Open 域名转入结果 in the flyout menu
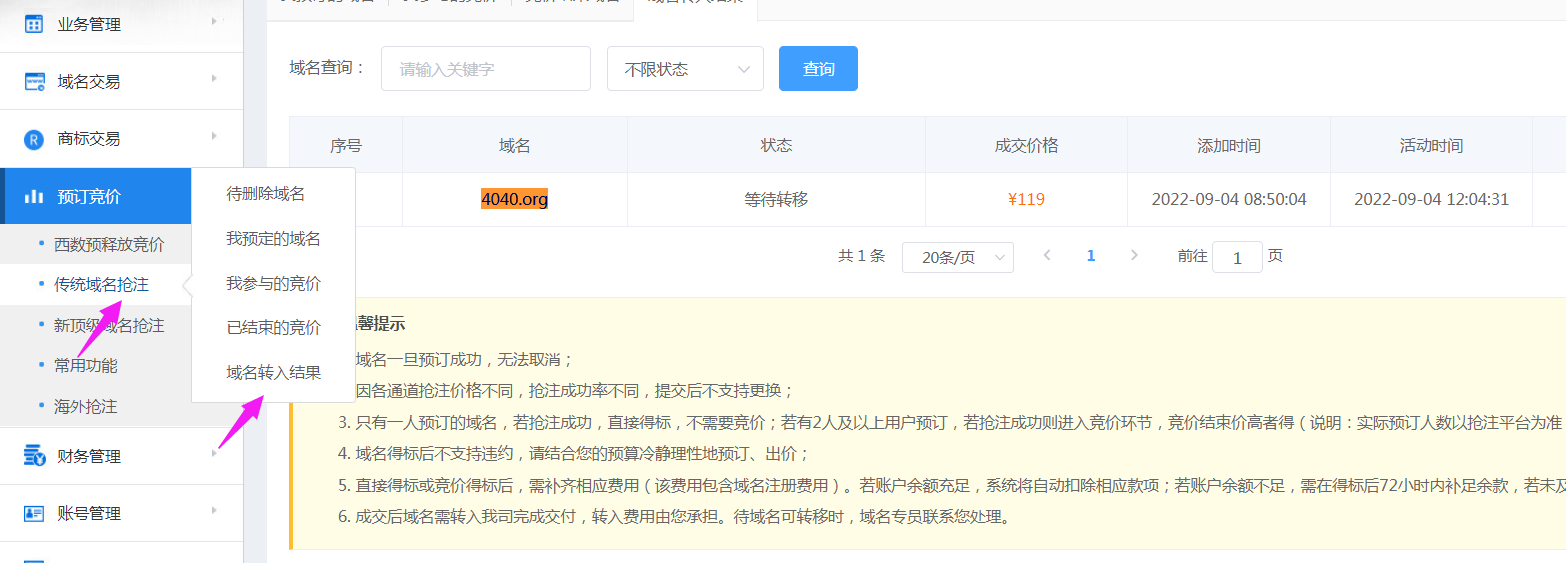Screen dimensions: 1566x563 [x=273, y=373]
